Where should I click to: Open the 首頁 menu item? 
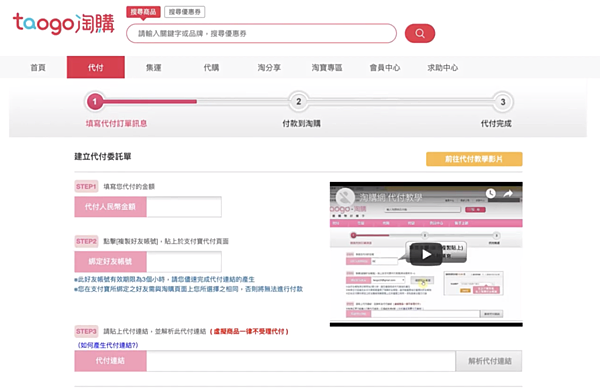(x=38, y=67)
